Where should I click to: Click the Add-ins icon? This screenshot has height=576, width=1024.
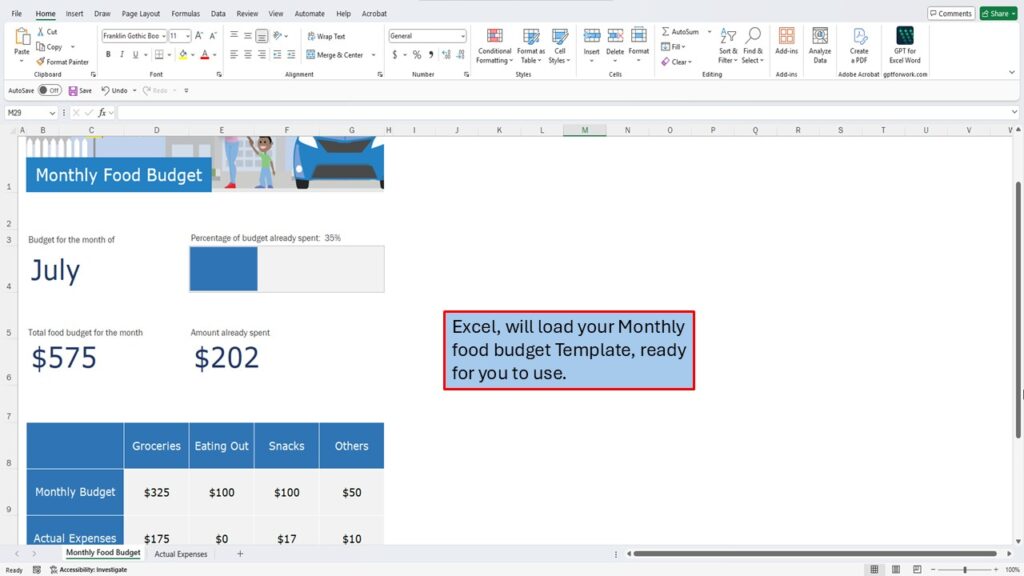click(787, 47)
